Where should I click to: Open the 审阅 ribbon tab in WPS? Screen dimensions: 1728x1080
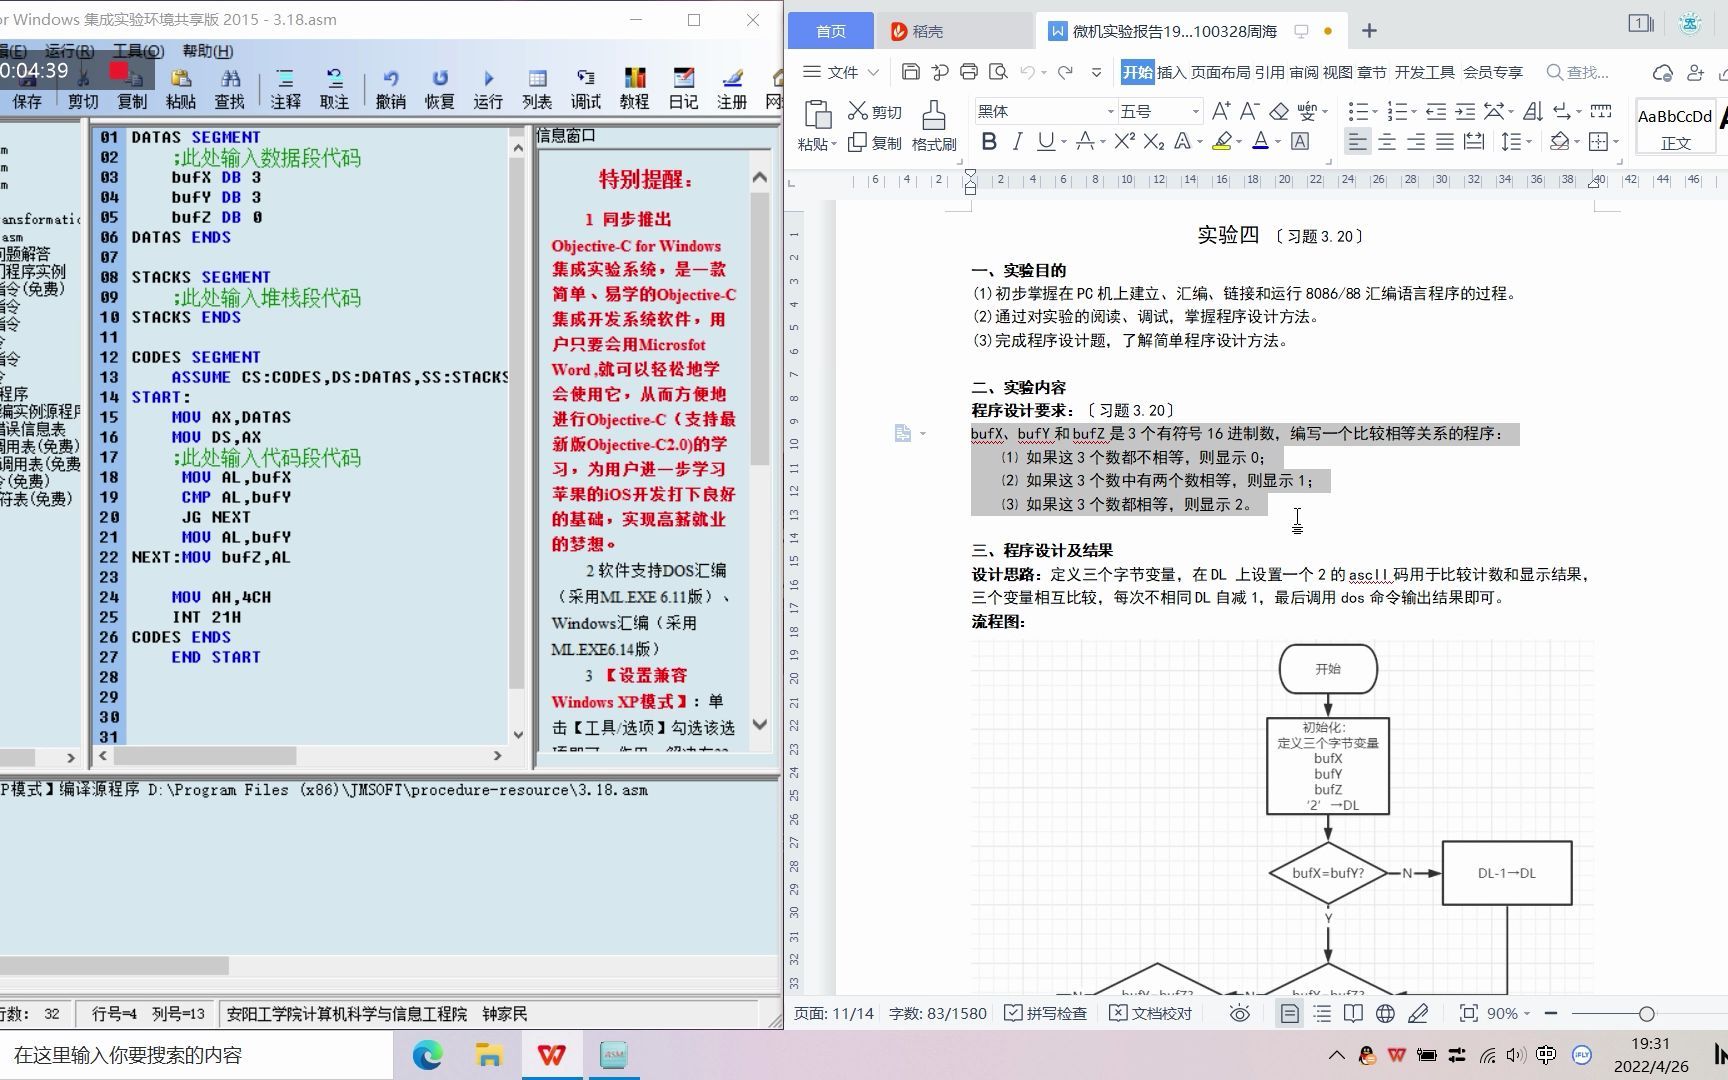point(1304,72)
